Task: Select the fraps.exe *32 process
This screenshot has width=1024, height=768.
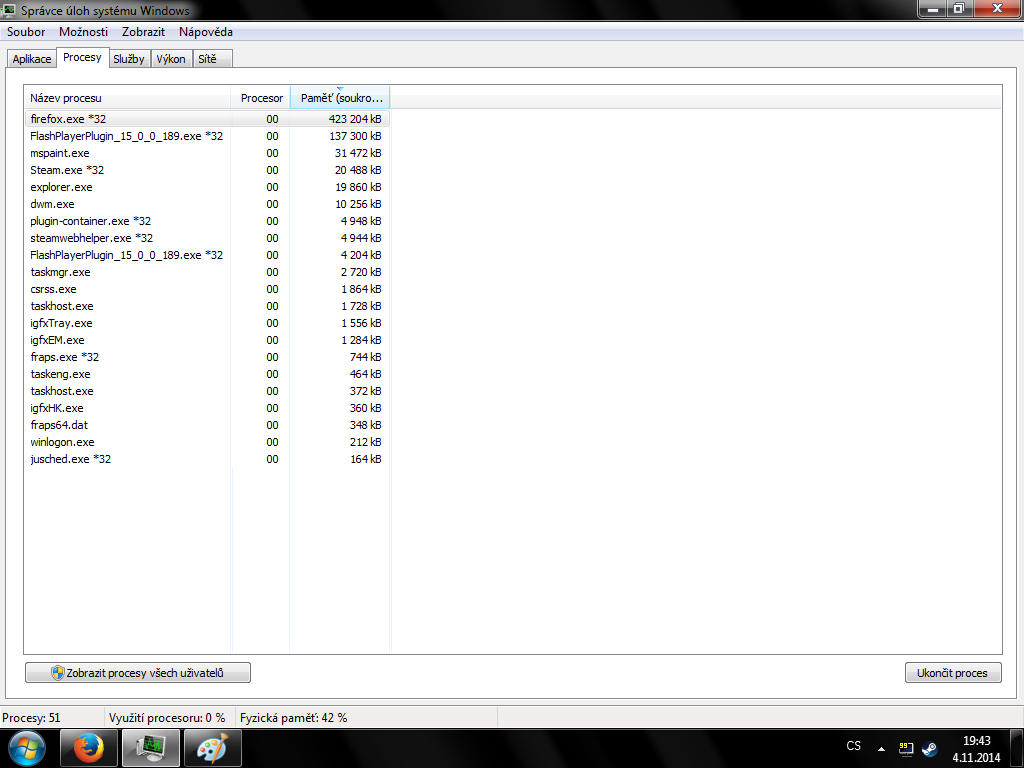Action: coord(207,357)
